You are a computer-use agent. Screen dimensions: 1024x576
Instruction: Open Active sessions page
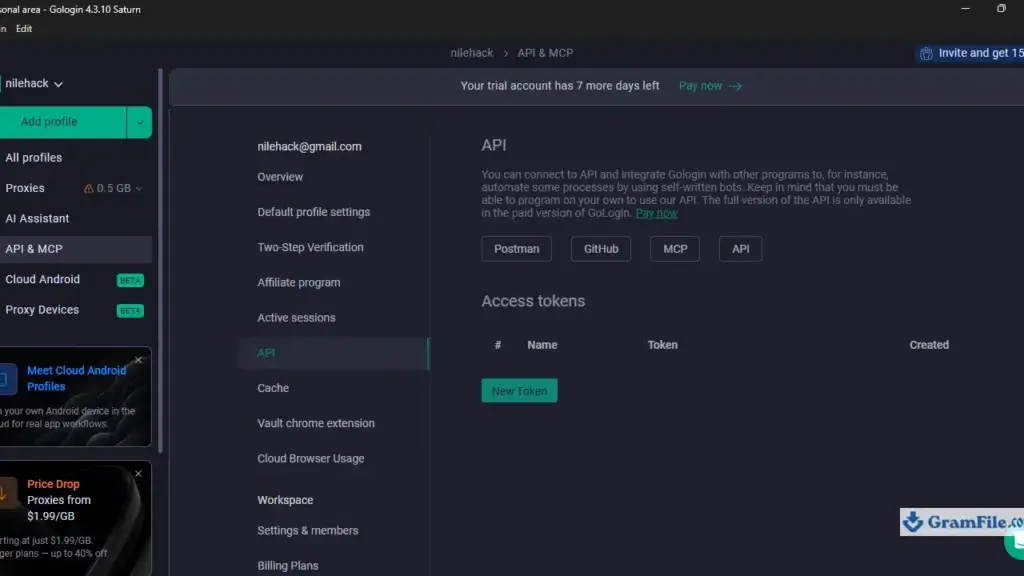296,318
